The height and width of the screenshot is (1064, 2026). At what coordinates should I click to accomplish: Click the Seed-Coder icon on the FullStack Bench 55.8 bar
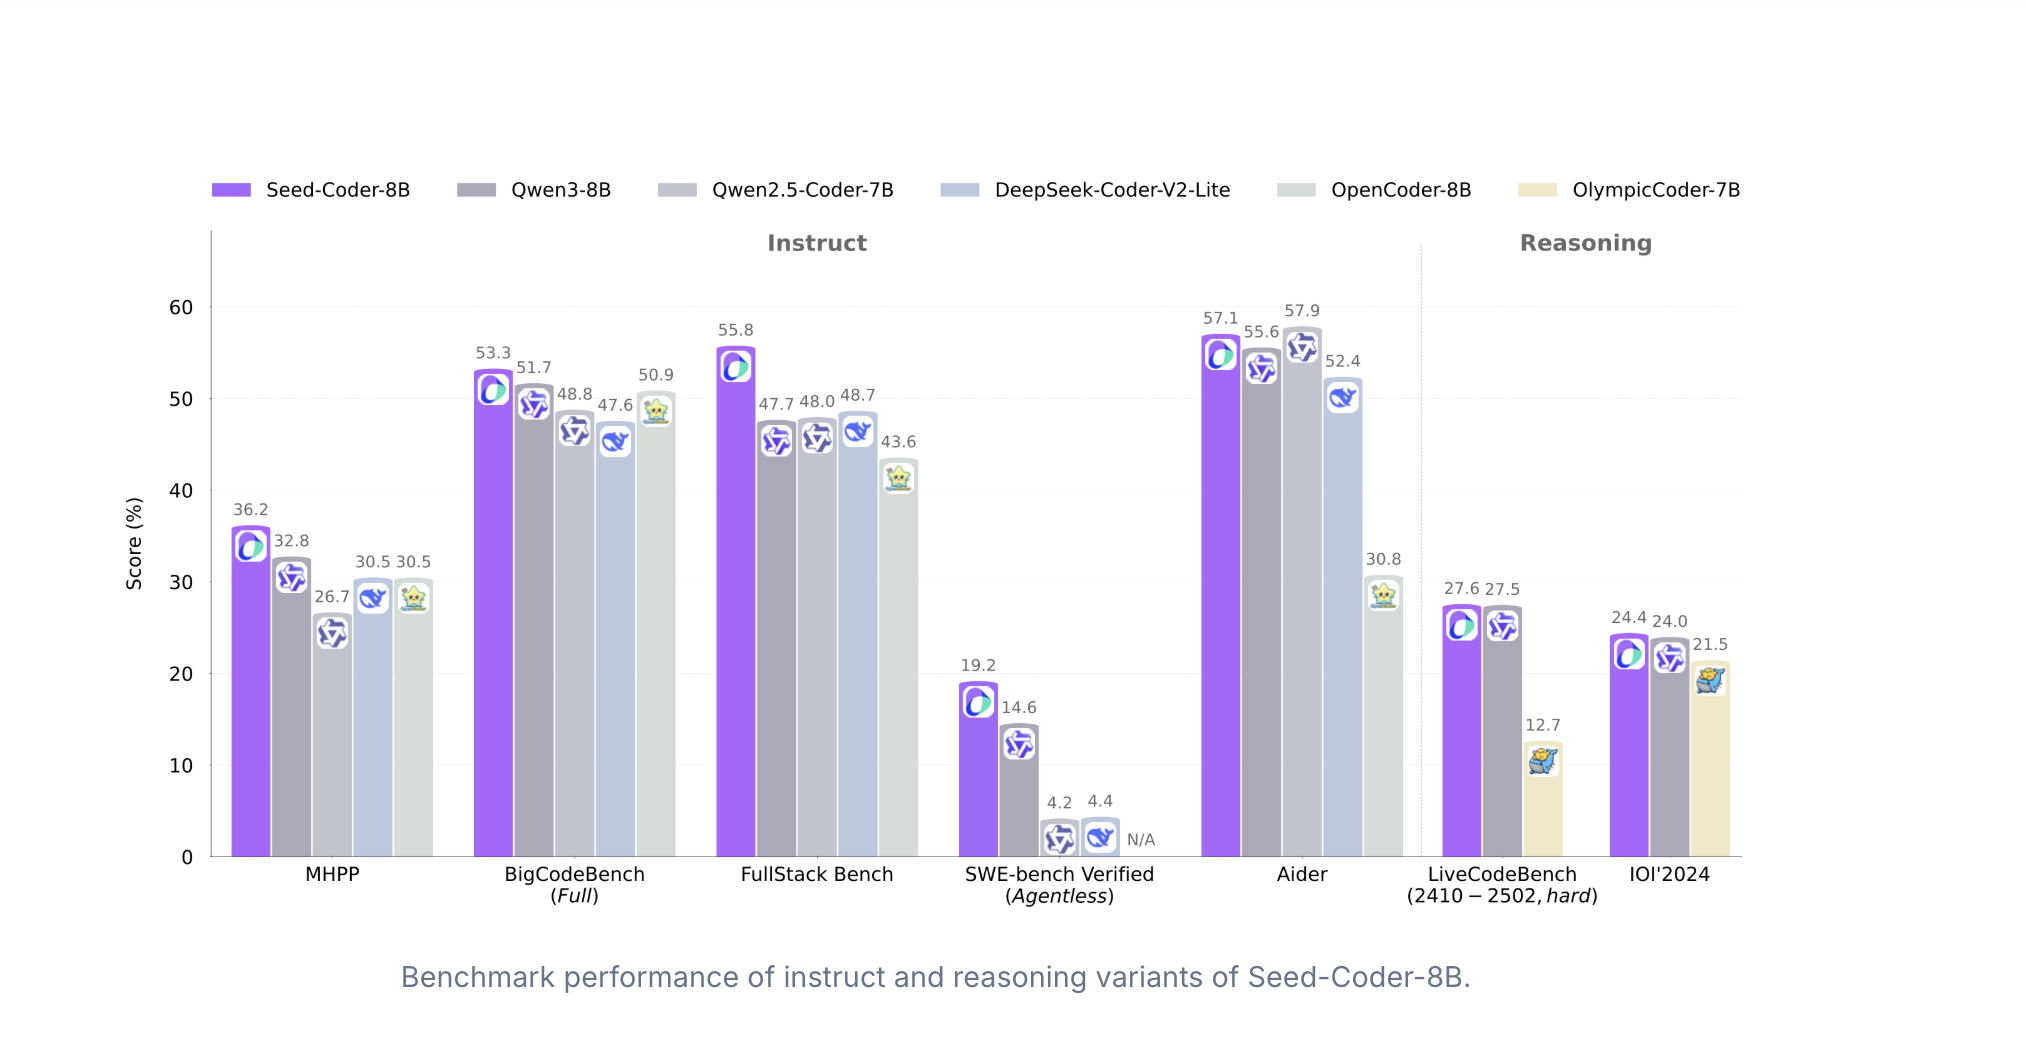click(x=736, y=367)
